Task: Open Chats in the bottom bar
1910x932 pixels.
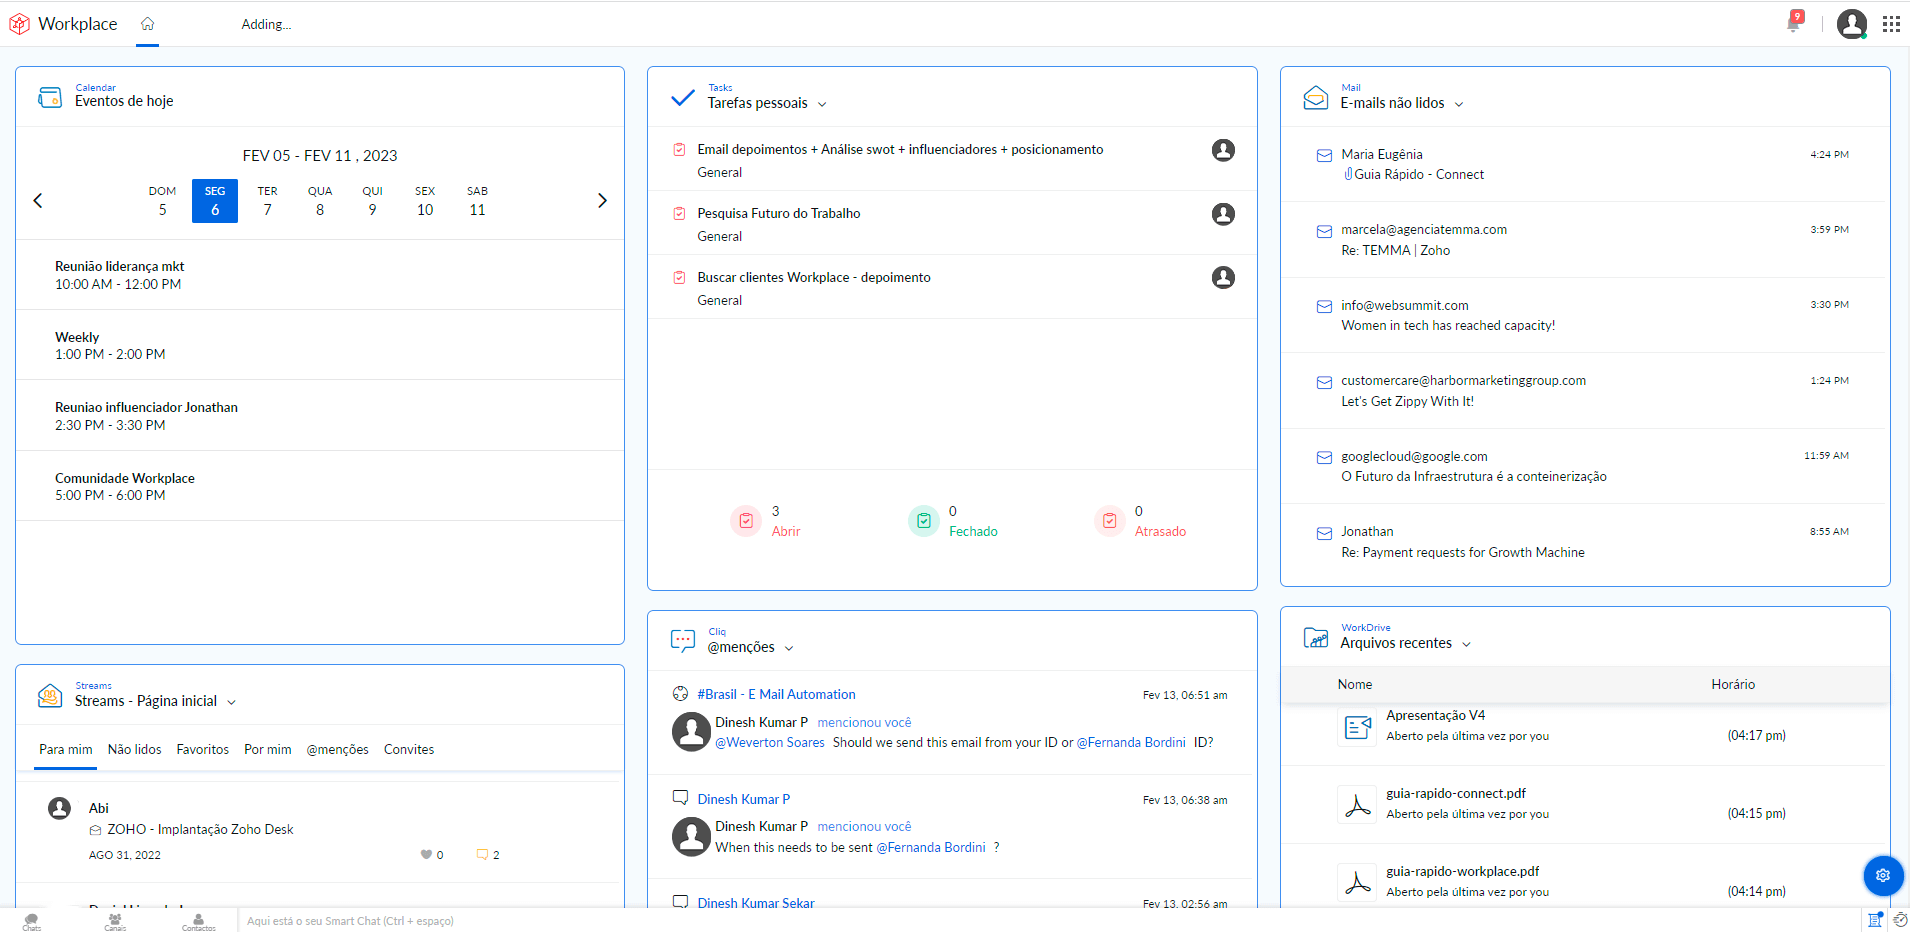Action: tap(32, 921)
